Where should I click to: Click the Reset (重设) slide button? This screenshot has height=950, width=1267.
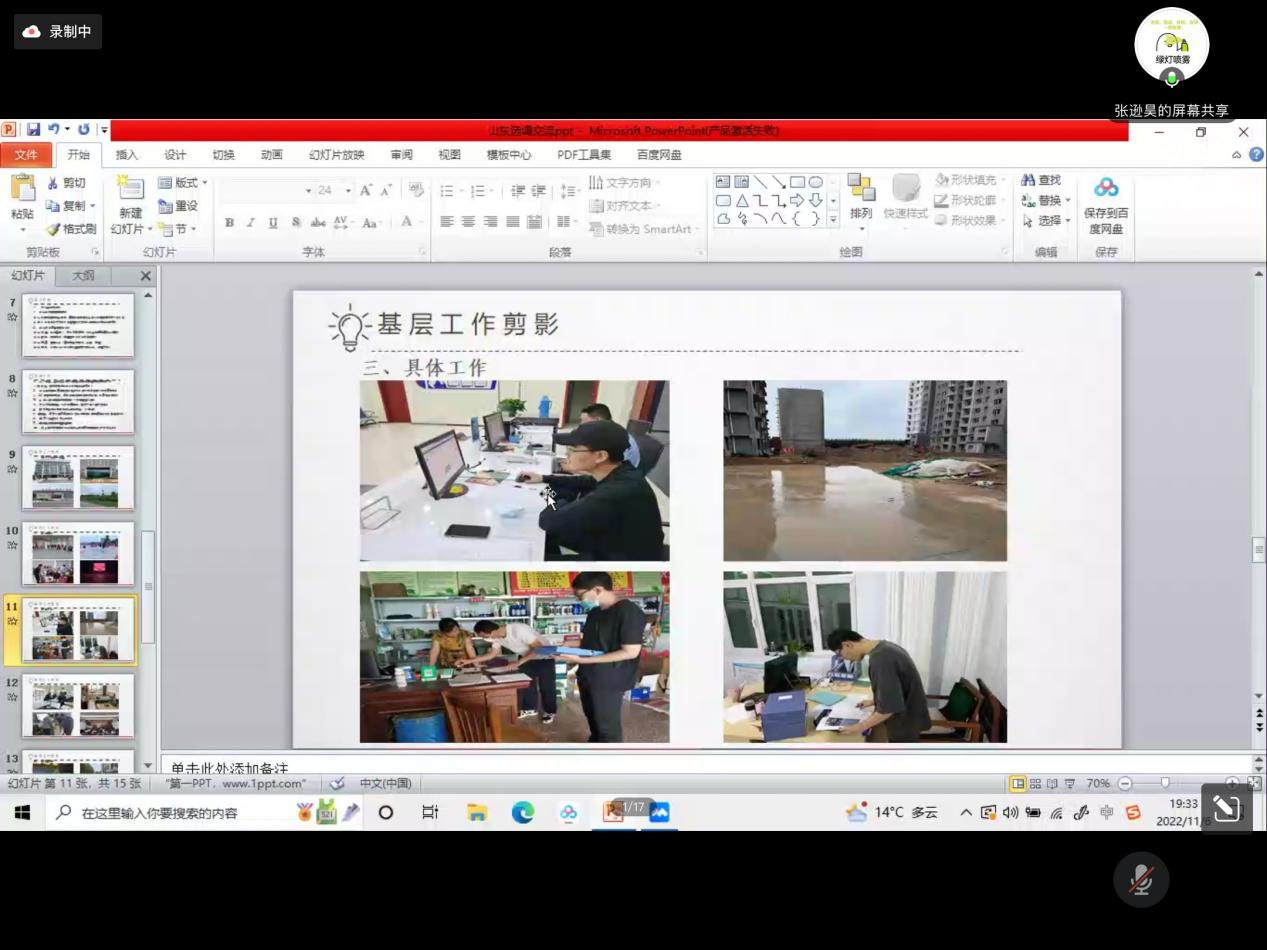178,206
